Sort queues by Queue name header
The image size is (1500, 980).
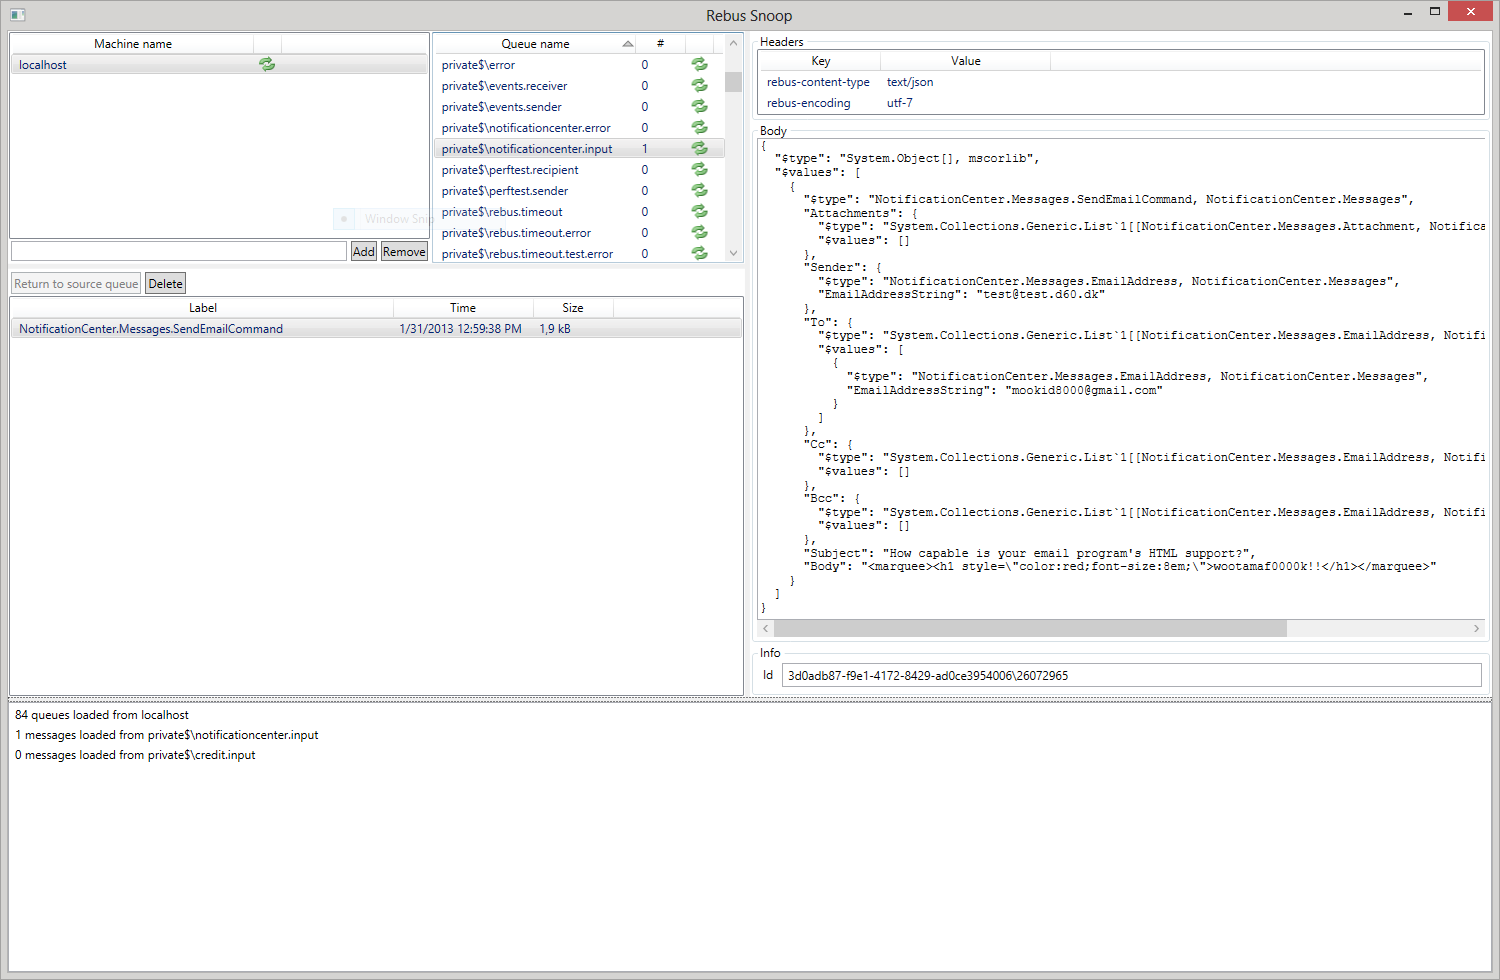pos(535,43)
